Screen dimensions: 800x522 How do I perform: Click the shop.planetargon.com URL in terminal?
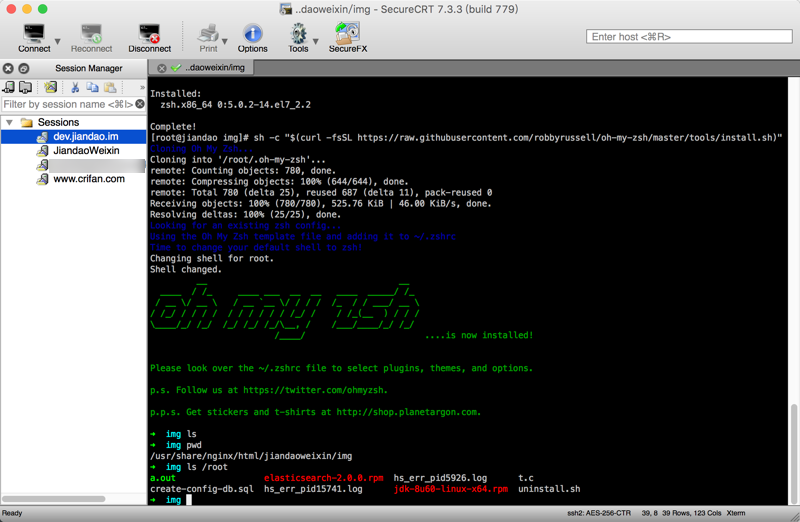tap(408, 412)
